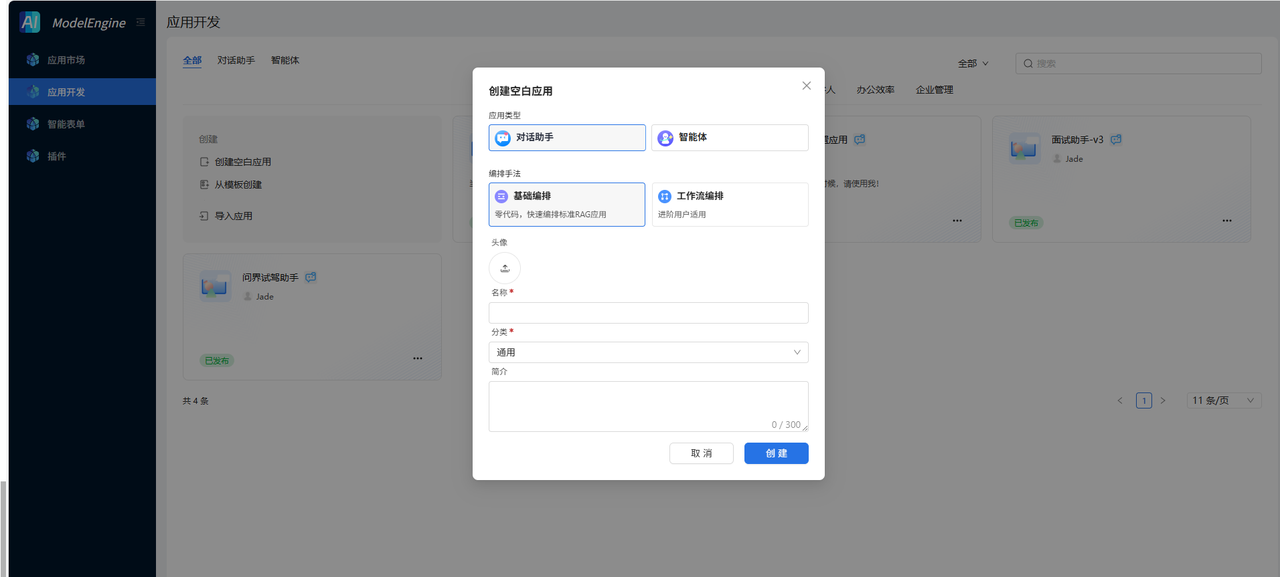Click 导入应用 in the create card
The width and height of the screenshot is (1280, 577).
pyautogui.click(x=226, y=215)
